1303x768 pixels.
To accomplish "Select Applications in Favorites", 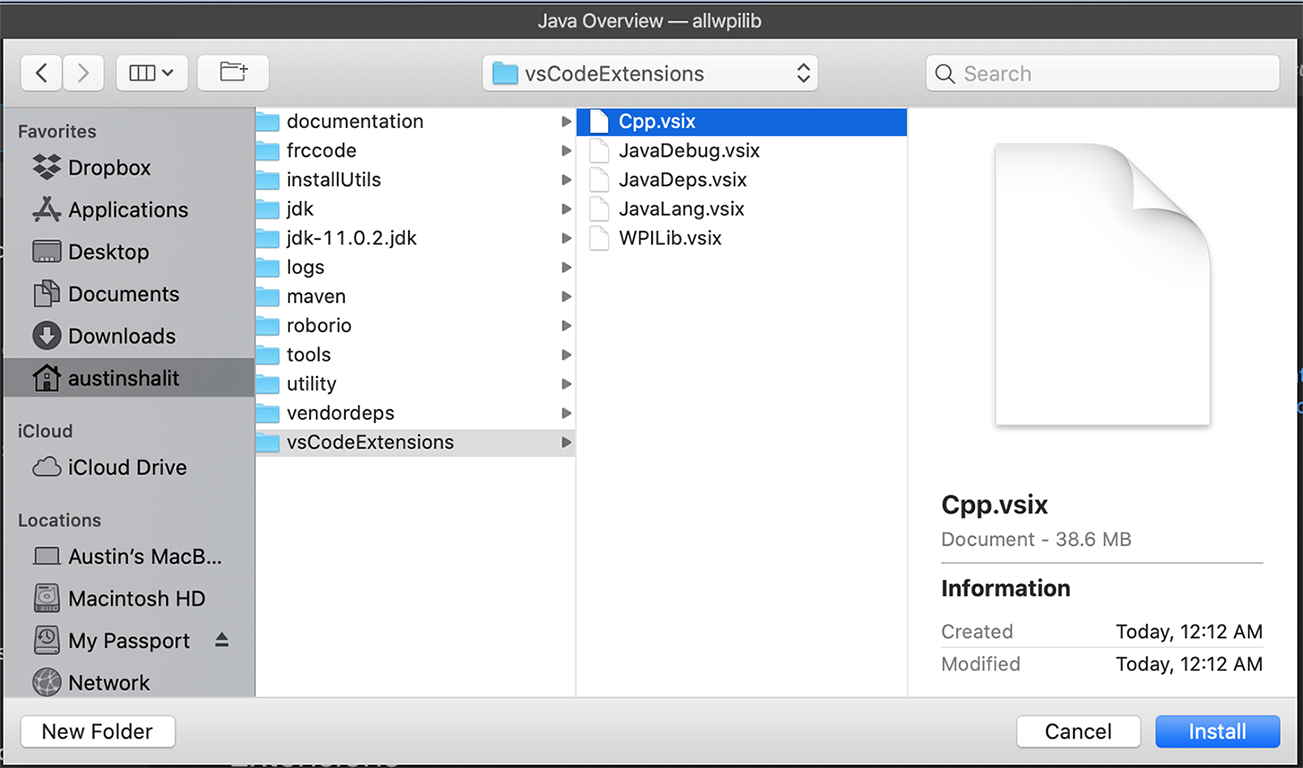I will 127,210.
